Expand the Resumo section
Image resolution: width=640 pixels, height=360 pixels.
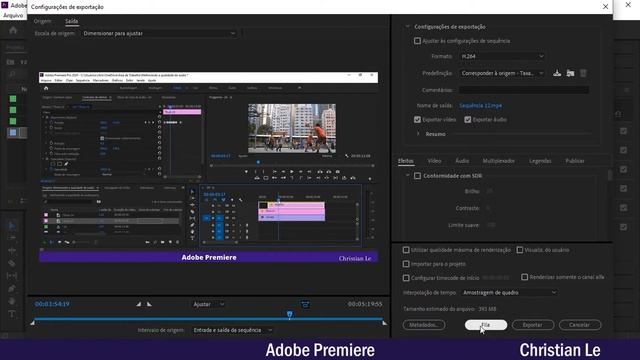click(418, 134)
